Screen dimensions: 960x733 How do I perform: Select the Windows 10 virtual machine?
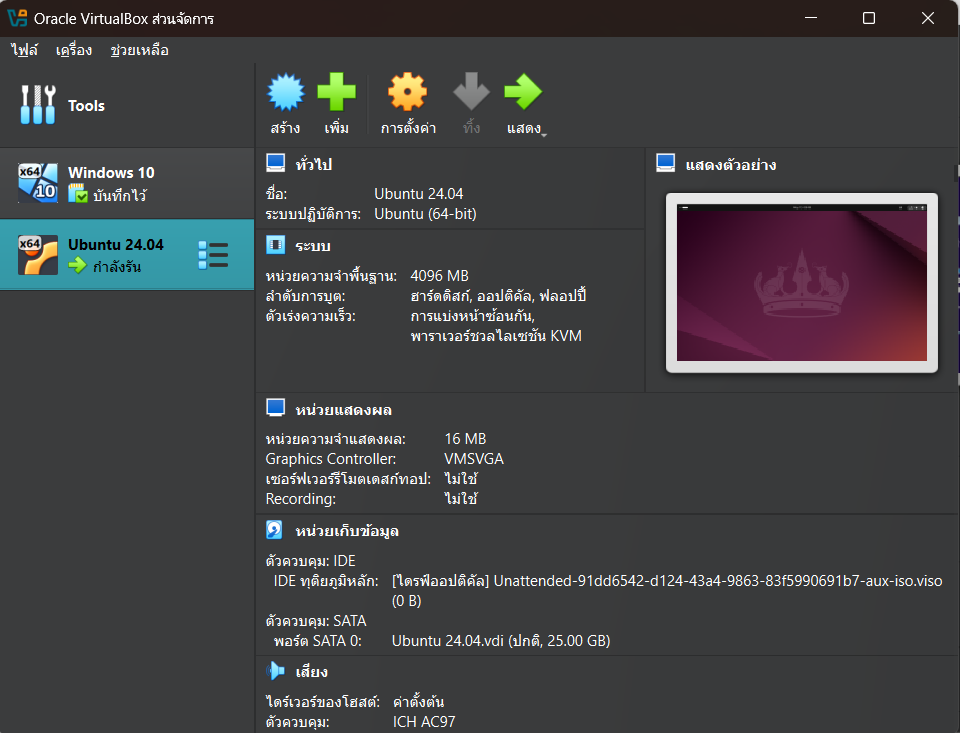point(127,183)
